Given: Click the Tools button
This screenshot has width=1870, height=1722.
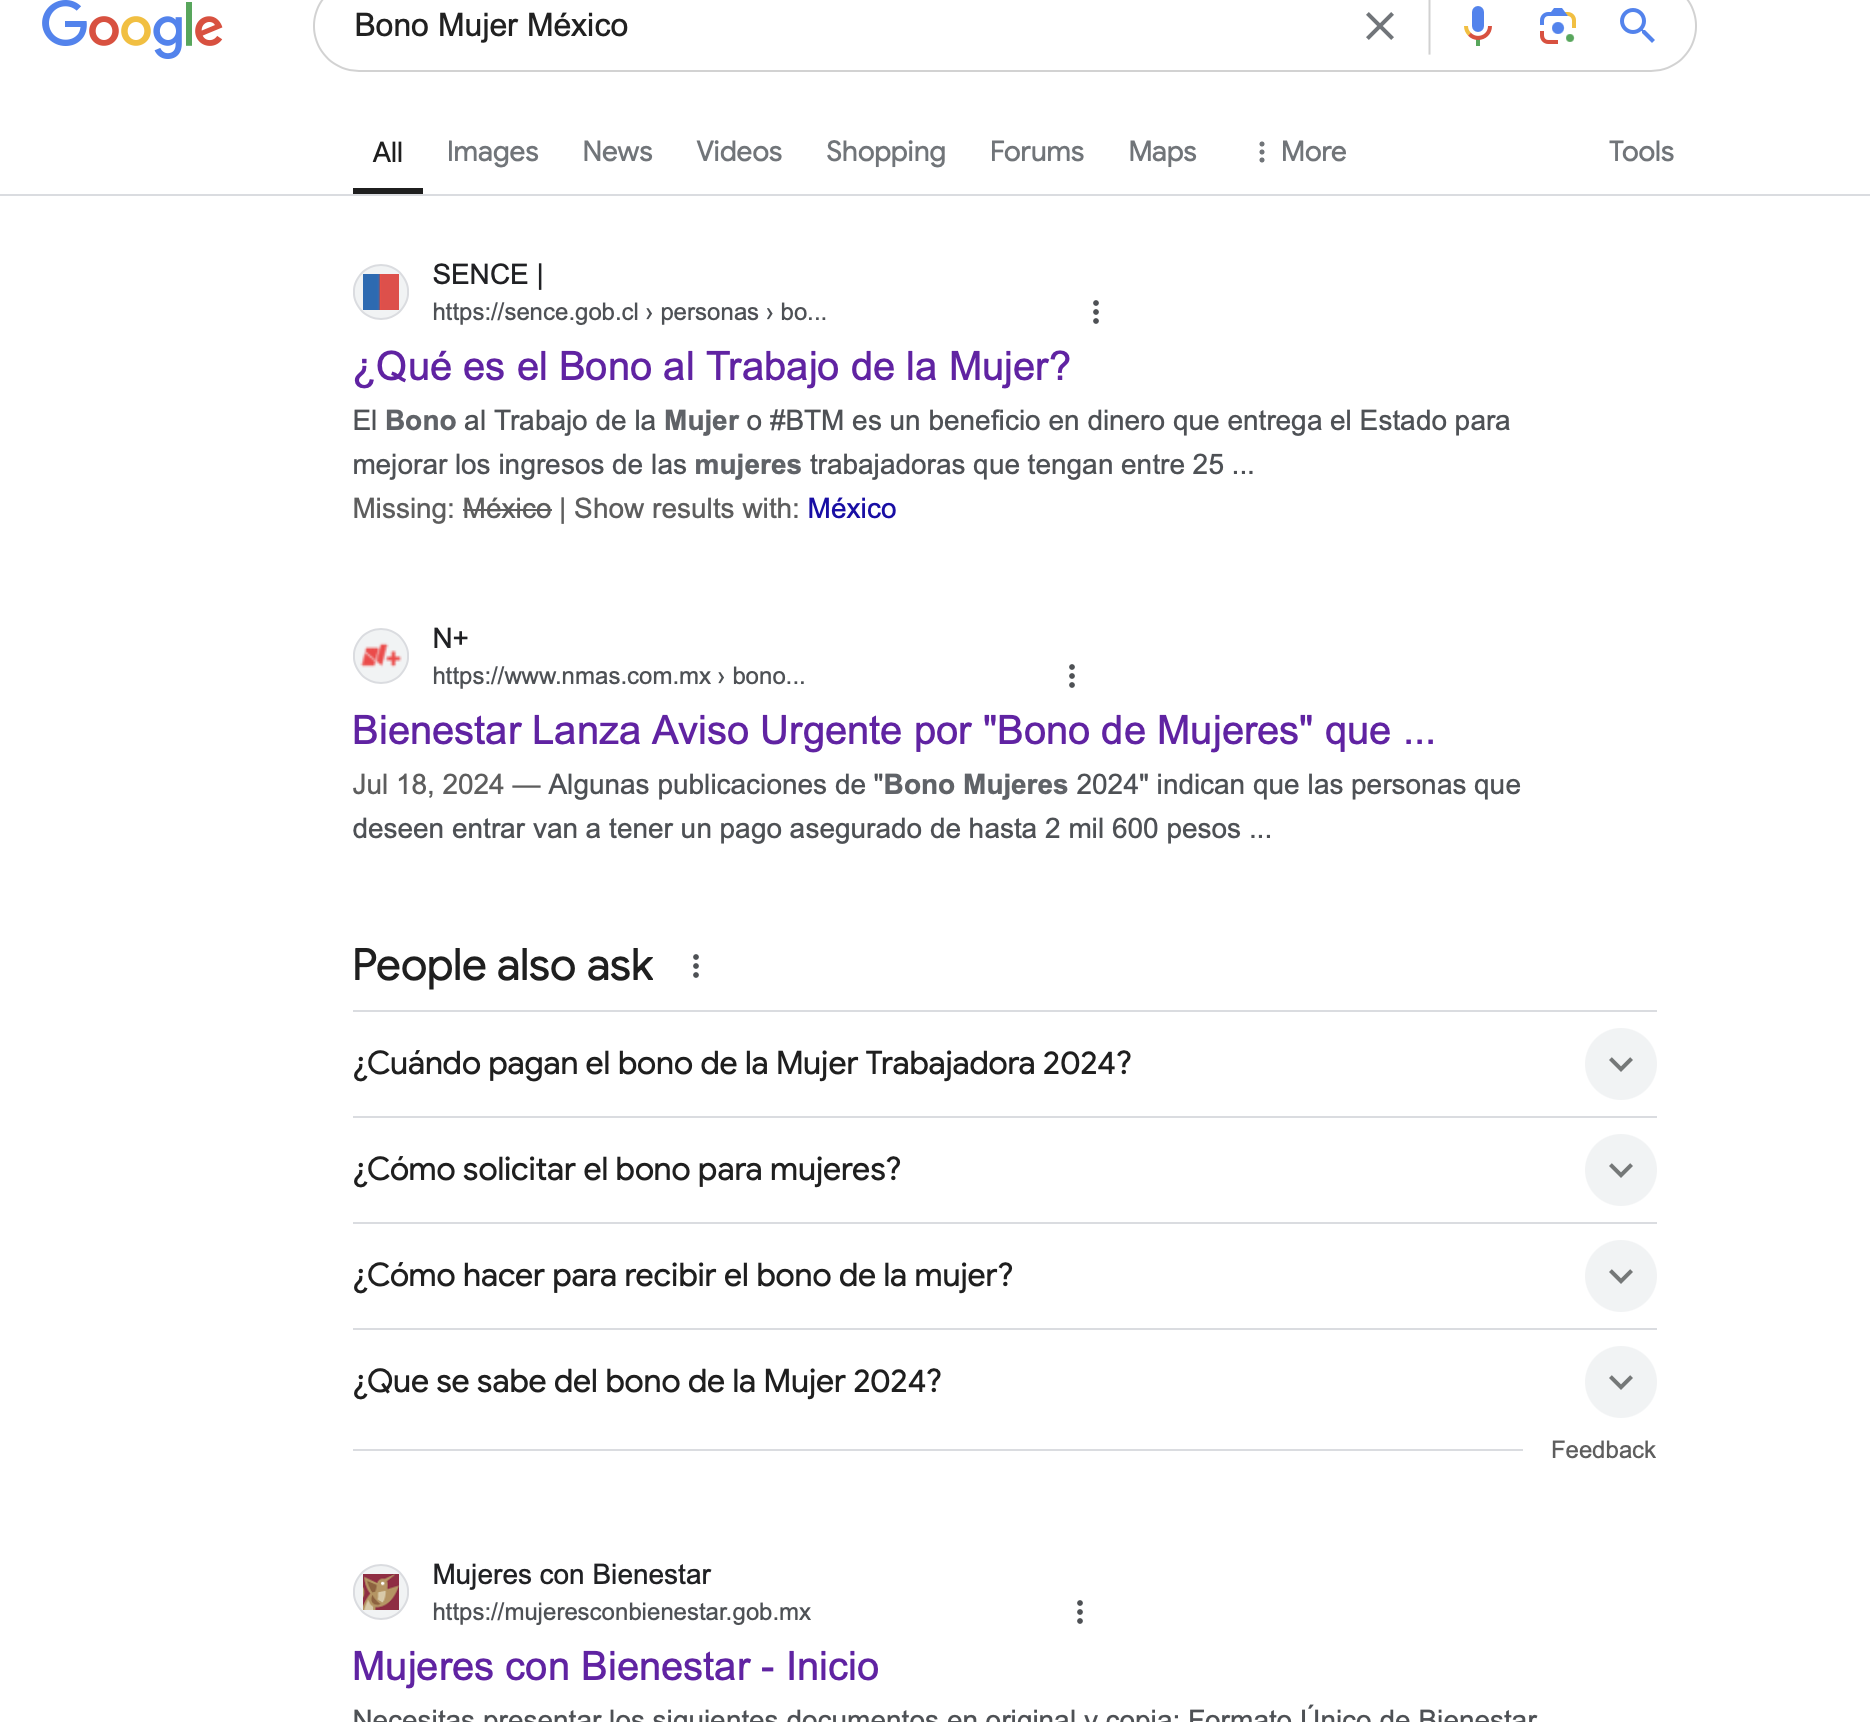Looking at the screenshot, I should tap(1640, 152).
